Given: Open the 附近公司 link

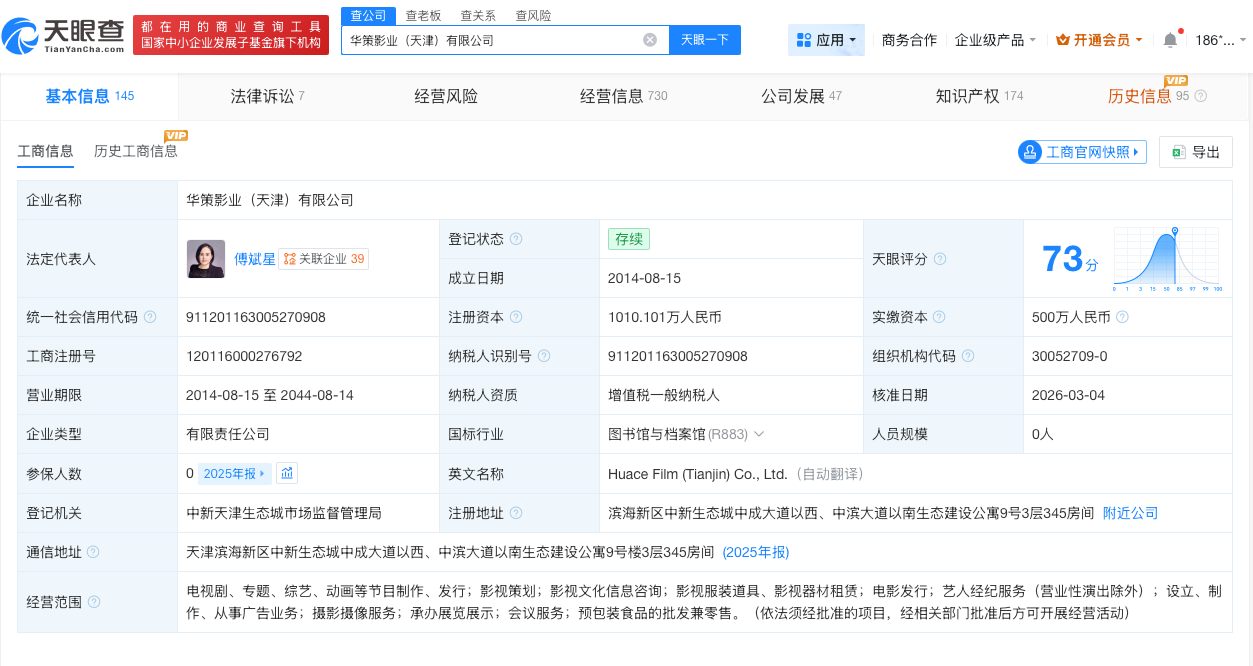Looking at the screenshot, I should click(1129, 513).
